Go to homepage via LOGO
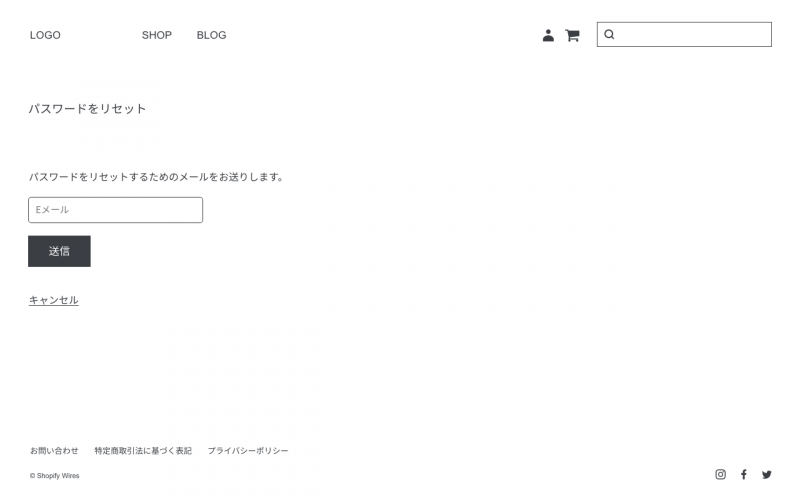800x500 pixels. 45,35
